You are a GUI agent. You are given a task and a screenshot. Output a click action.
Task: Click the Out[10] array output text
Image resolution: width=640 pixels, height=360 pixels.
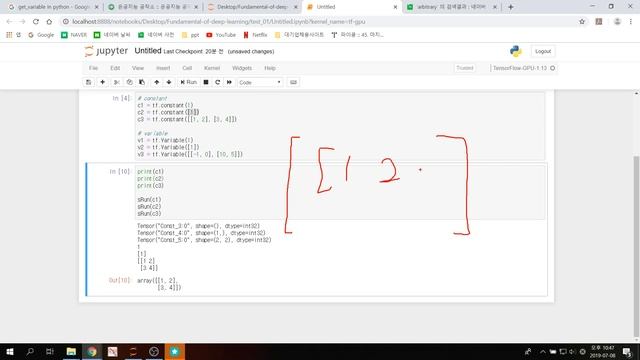tap(159, 284)
